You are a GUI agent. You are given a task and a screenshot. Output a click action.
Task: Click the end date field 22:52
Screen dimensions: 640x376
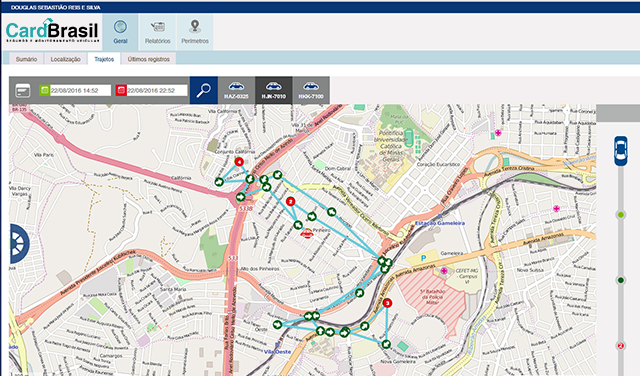[157, 90]
